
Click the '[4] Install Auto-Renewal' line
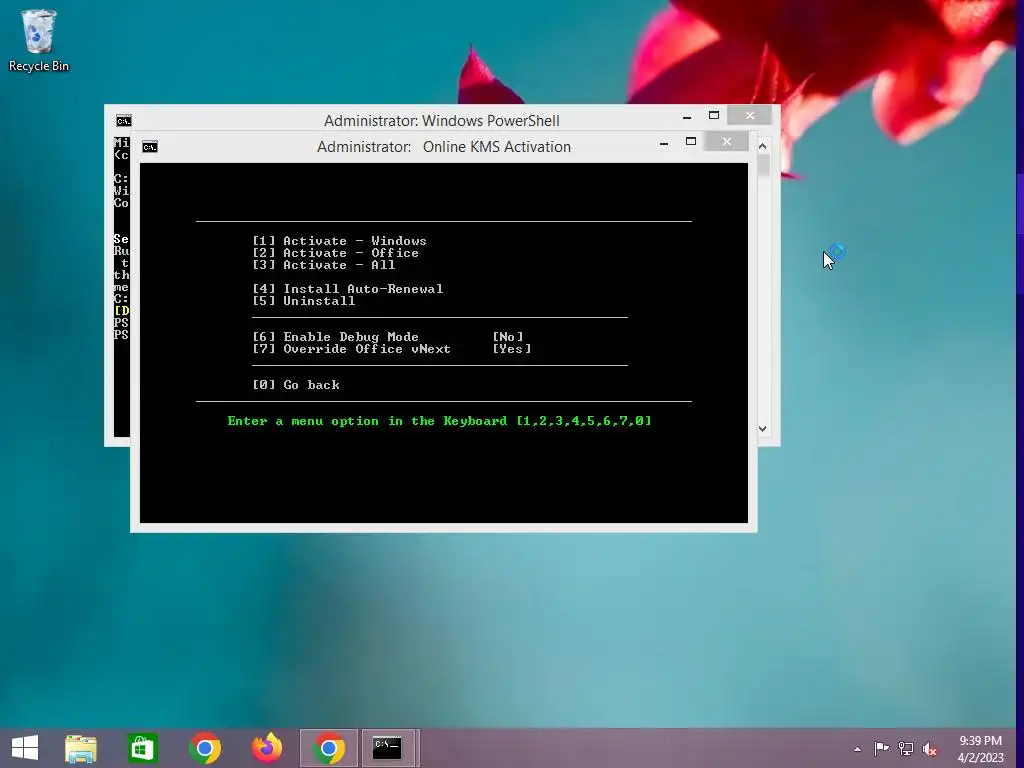[348, 289]
